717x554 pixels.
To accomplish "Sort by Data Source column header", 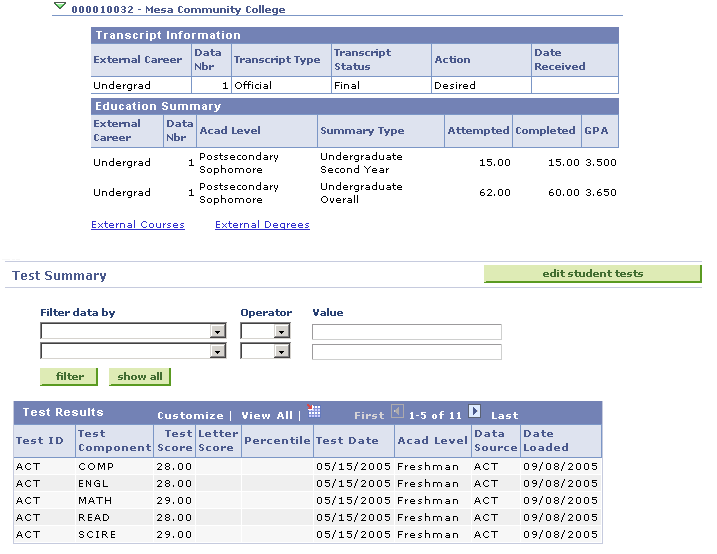I will pyautogui.click(x=496, y=441).
